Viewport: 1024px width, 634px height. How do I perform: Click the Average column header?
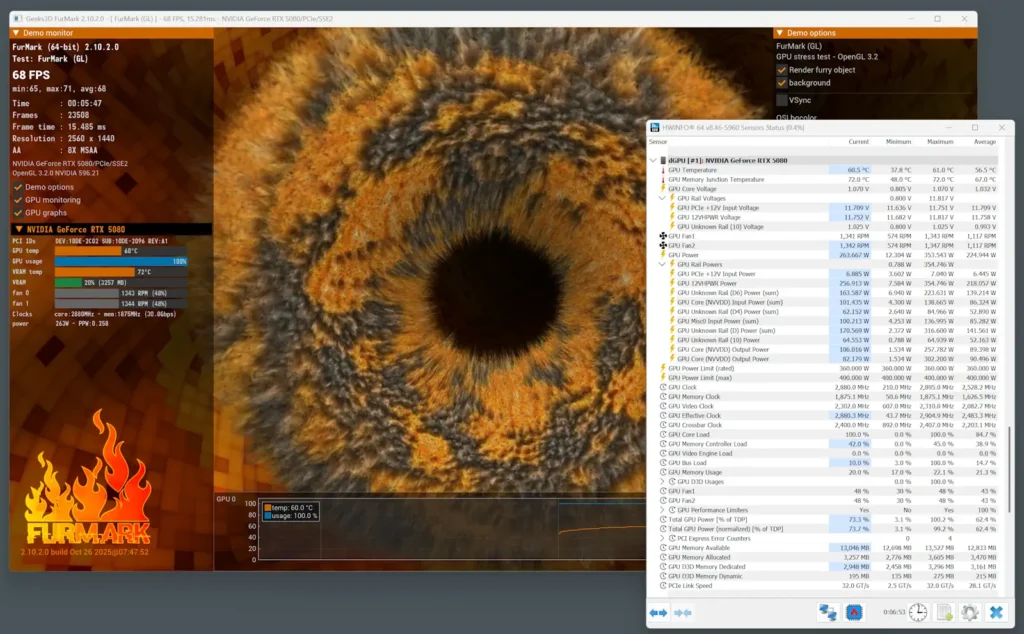[x=985, y=142]
